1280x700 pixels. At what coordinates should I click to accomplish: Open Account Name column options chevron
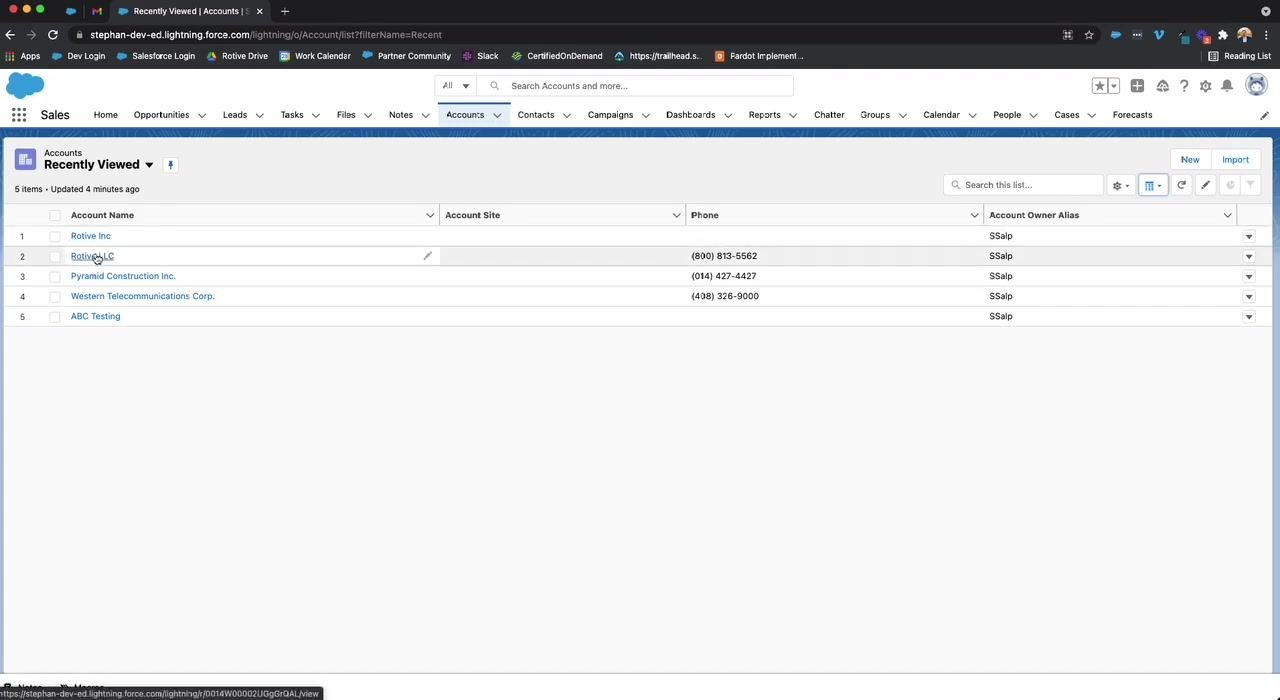coord(430,215)
